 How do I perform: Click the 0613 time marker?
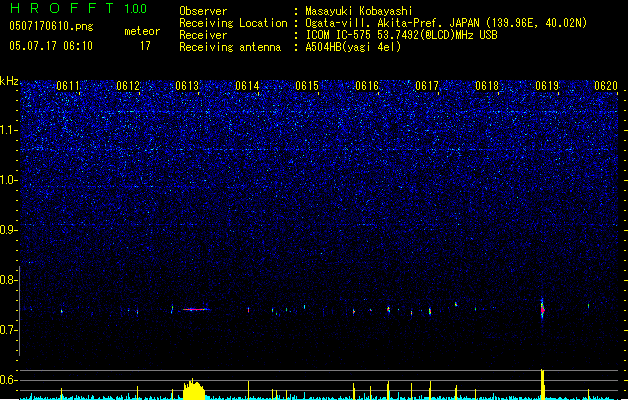[x=187, y=86]
